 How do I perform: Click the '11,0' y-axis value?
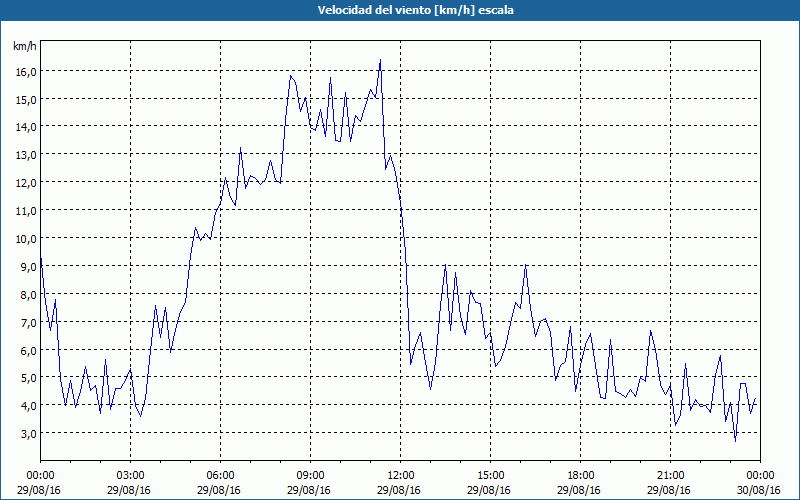(x=26, y=211)
